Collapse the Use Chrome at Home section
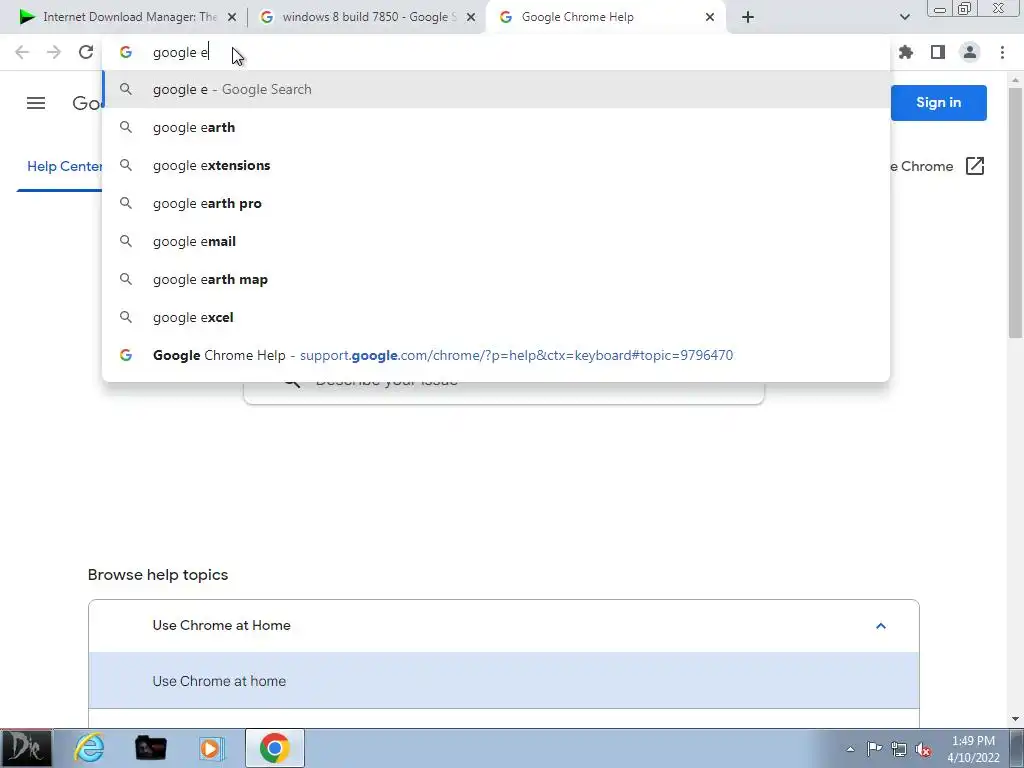This screenshot has height=768, width=1024. (x=880, y=626)
